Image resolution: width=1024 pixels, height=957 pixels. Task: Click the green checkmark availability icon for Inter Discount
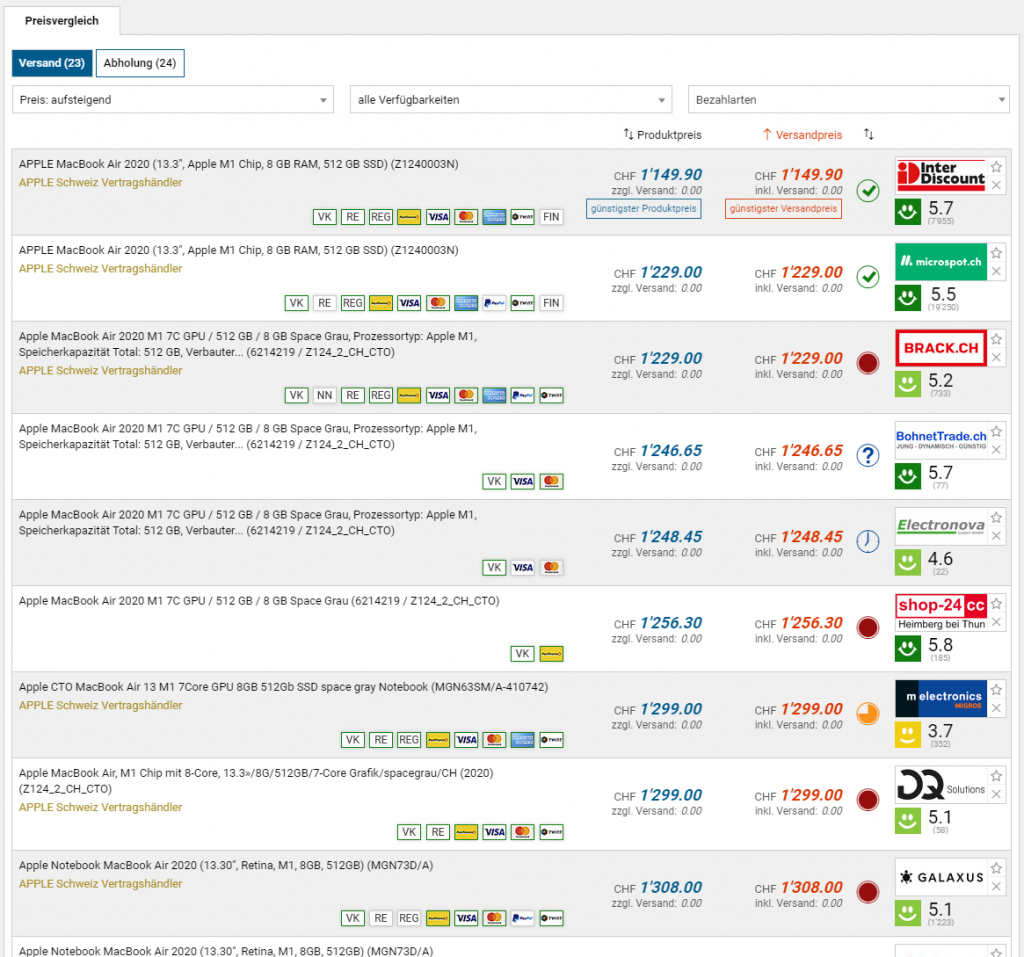pos(868,190)
